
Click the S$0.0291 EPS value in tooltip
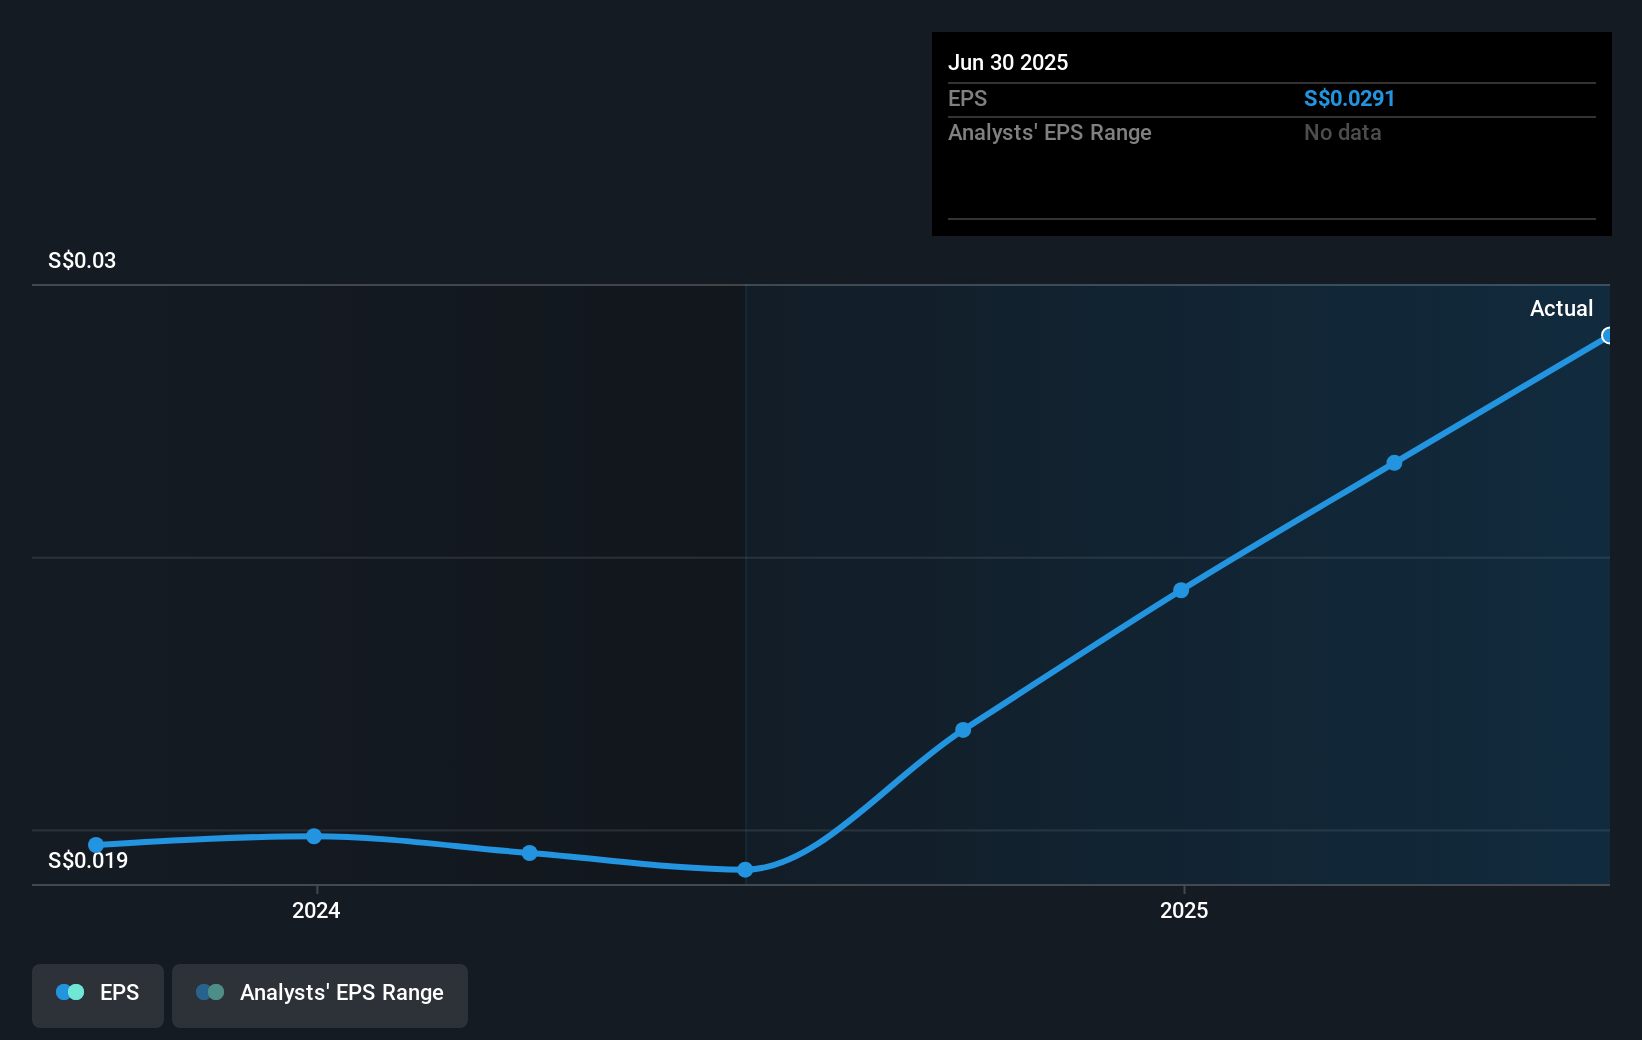(1349, 99)
